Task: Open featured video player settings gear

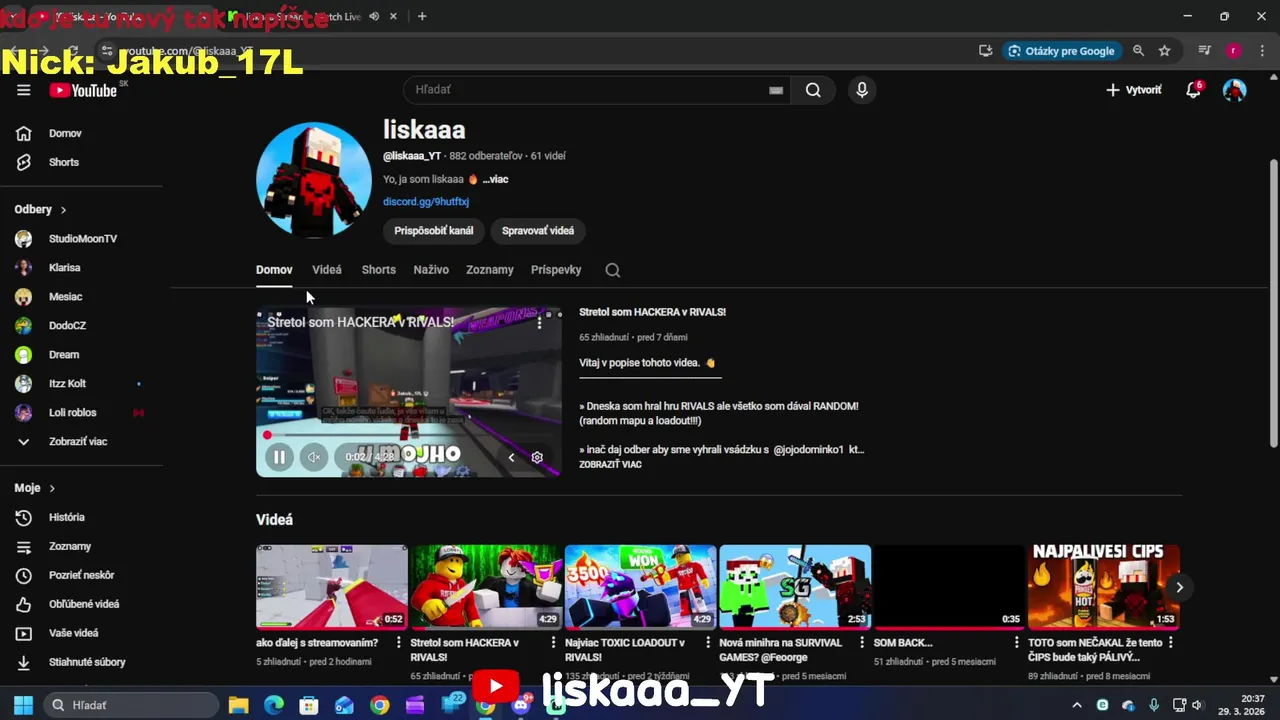Action: 537,457
